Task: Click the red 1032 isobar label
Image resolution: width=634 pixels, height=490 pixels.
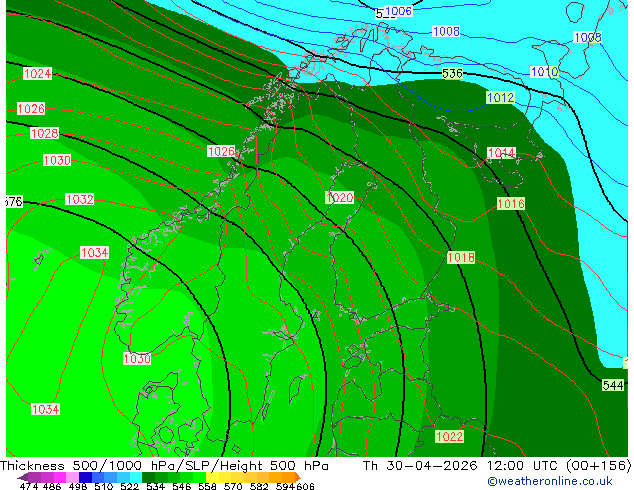Action: 80,199
